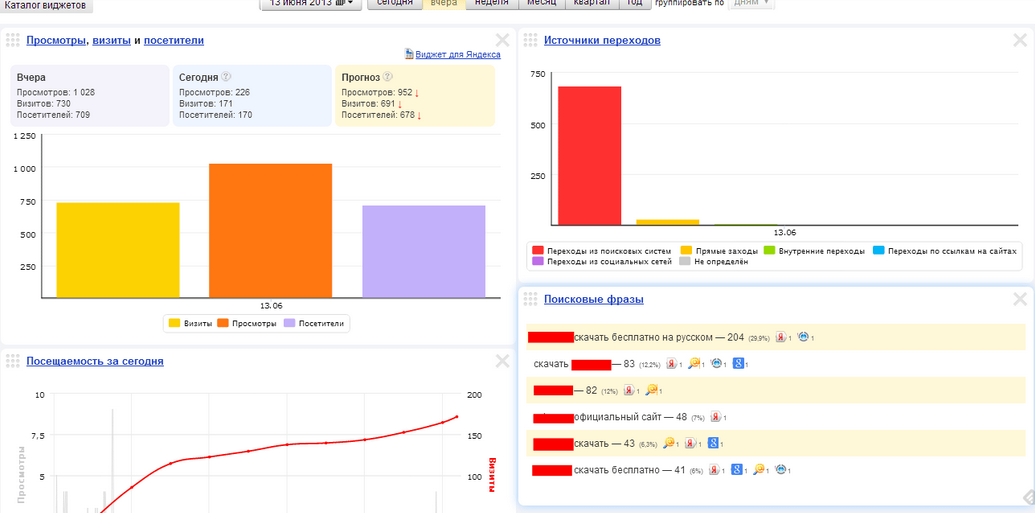Click the help icon next to Сегодня
The image size is (1035, 513).
pyautogui.click(x=226, y=77)
